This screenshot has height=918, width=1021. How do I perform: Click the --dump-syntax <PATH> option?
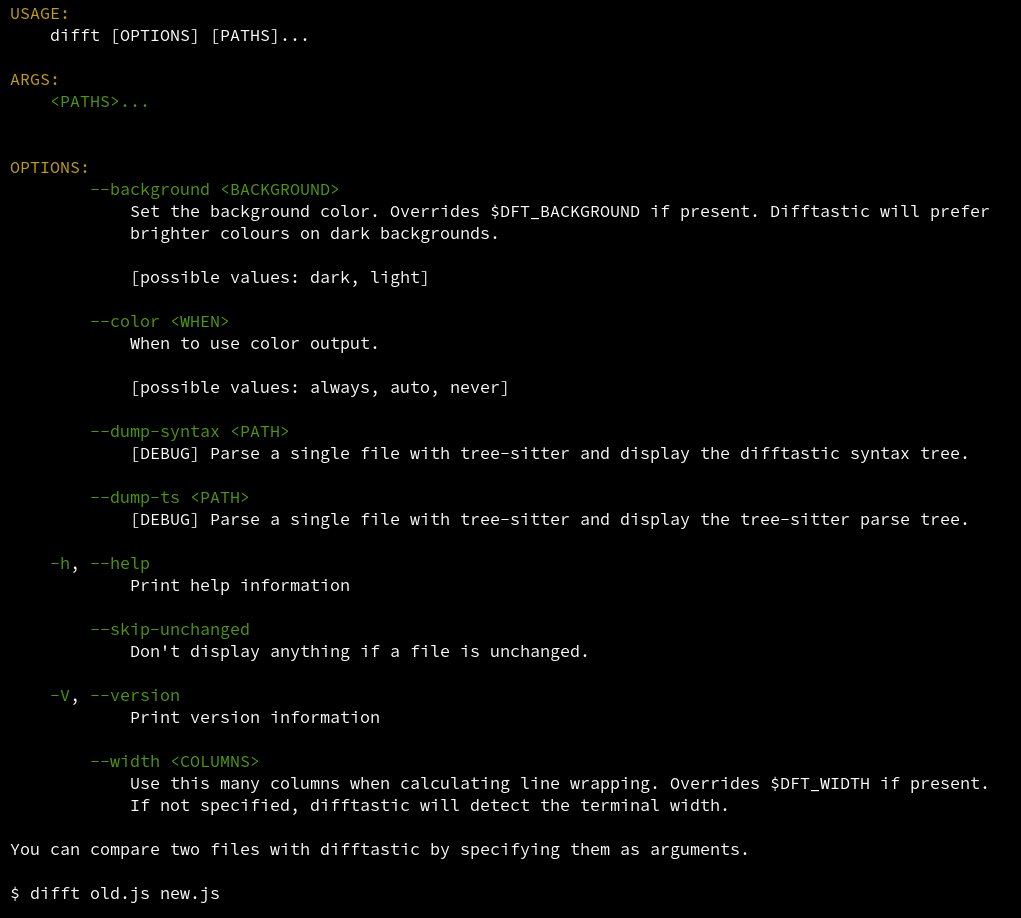coord(189,431)
